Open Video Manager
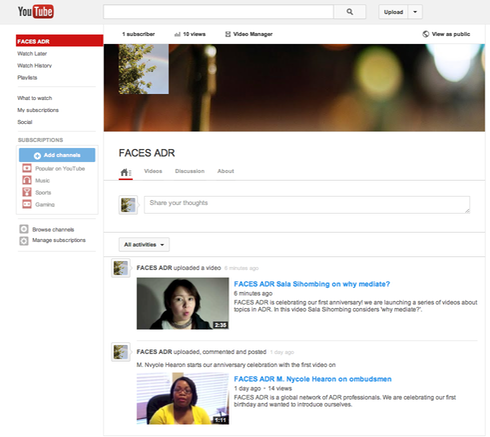Viewport: 490px width, 437px height. tap(249, 34)
